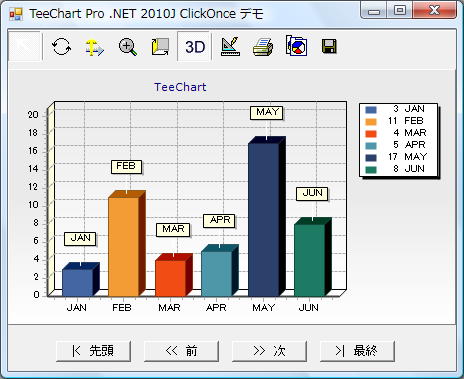
Task: Select the zoom magnifier tool
Action: tap(128, 47)
